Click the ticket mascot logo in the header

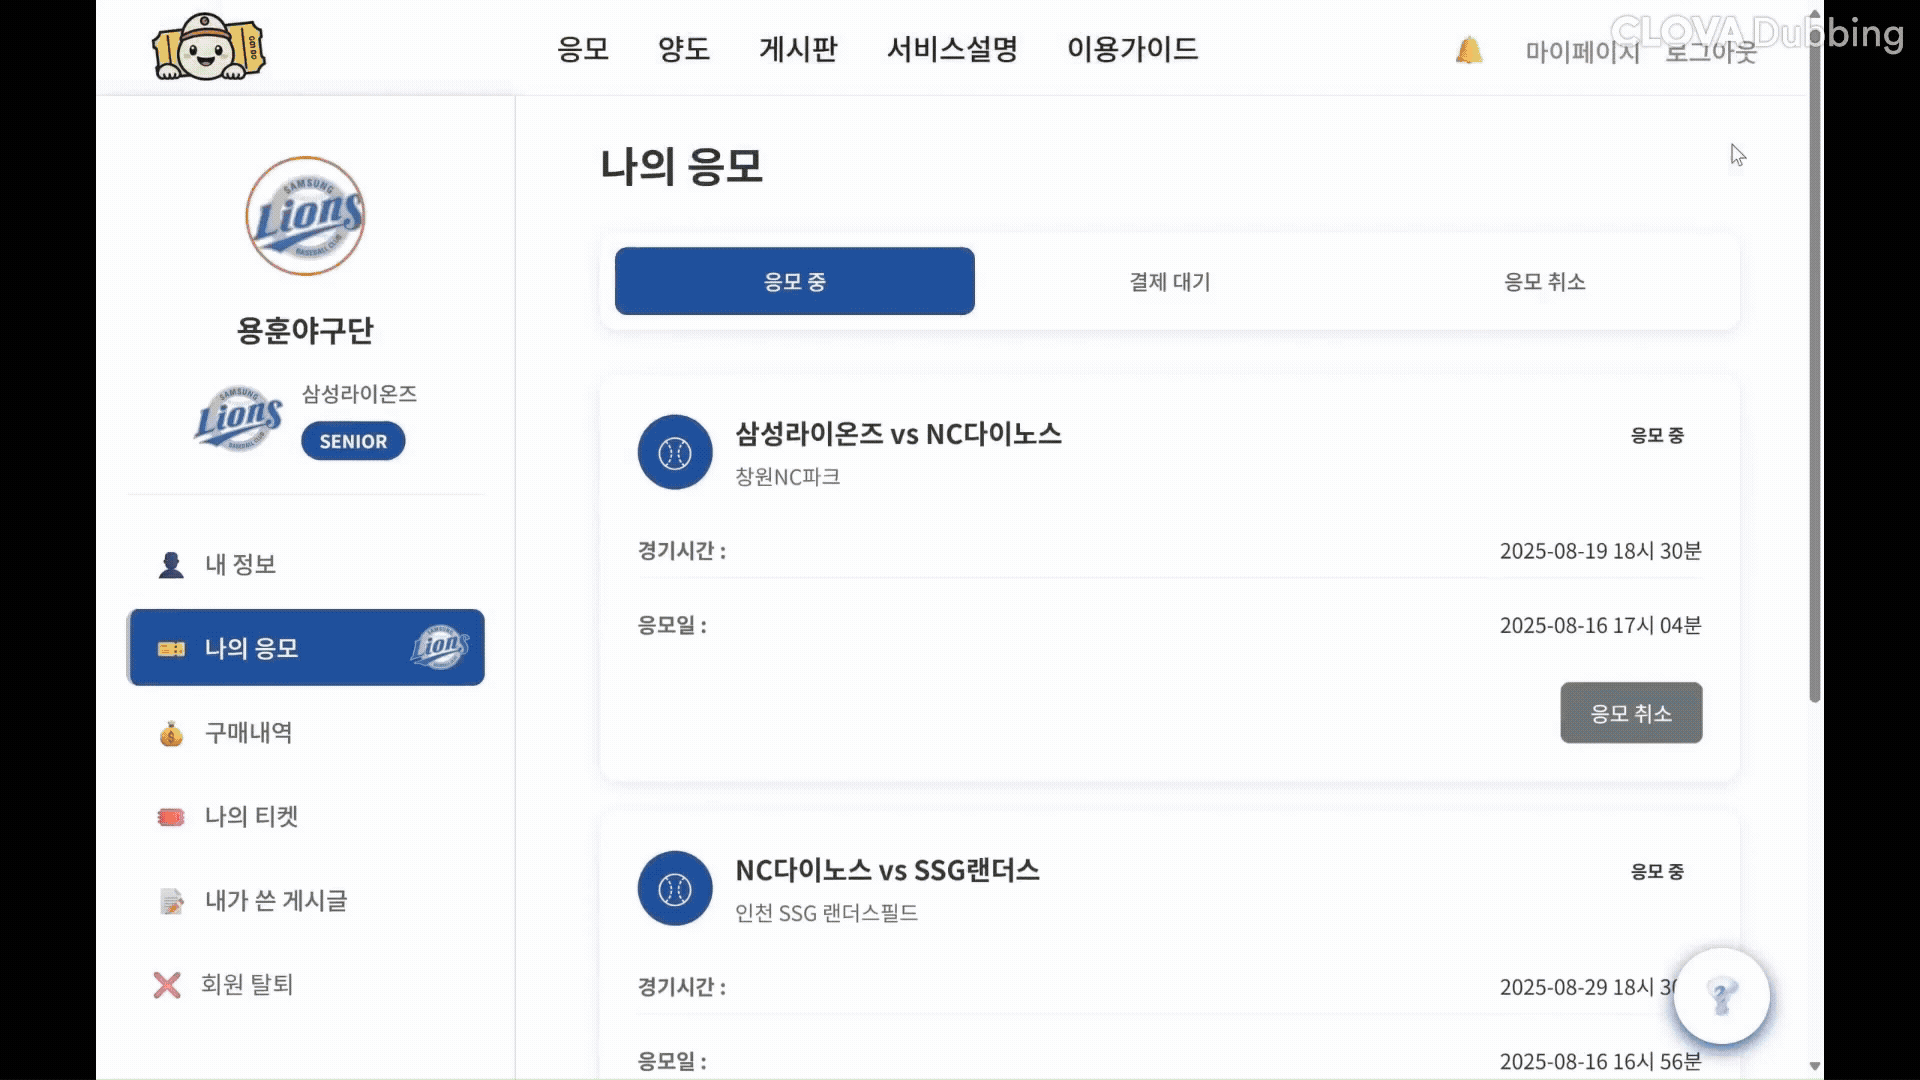click(x=208, y=46)
